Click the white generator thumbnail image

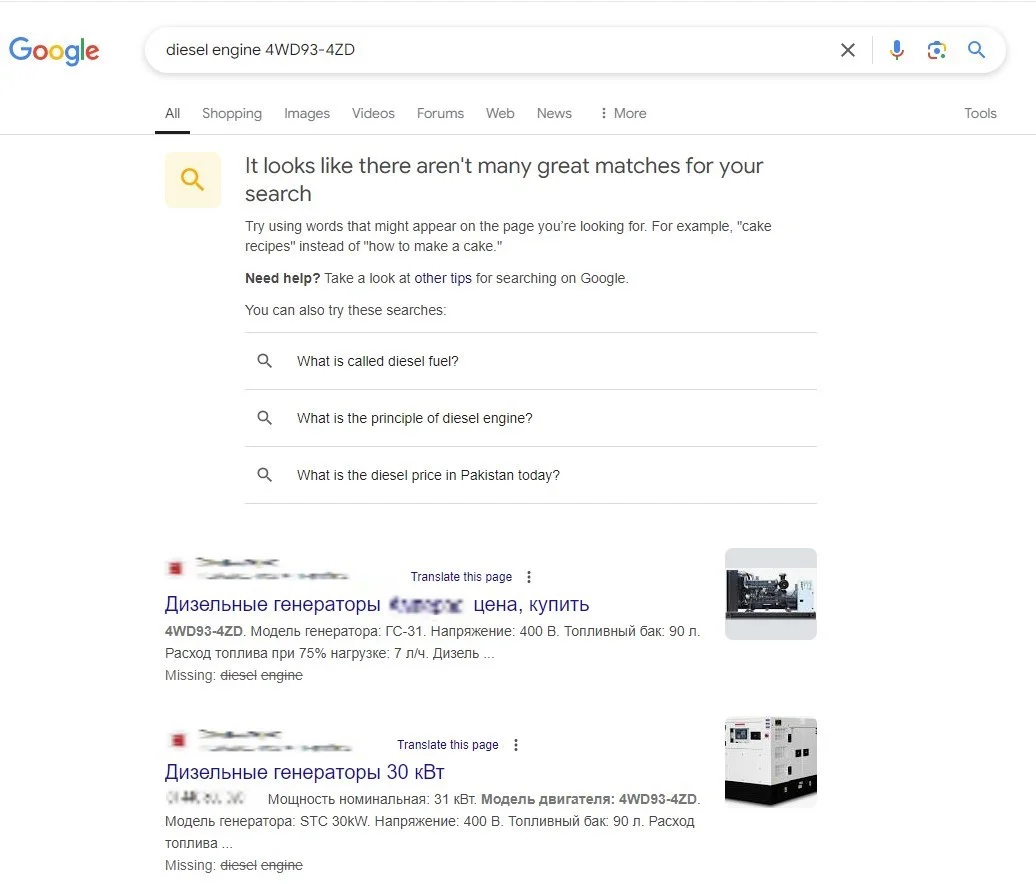[x=770, y=762]
